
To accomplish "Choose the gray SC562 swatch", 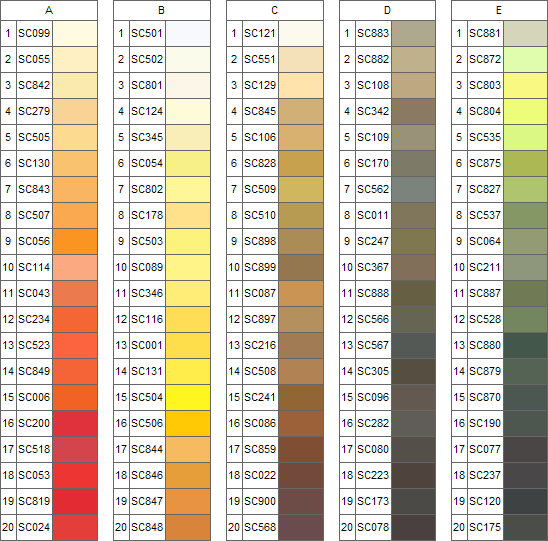I will point(413,189).
